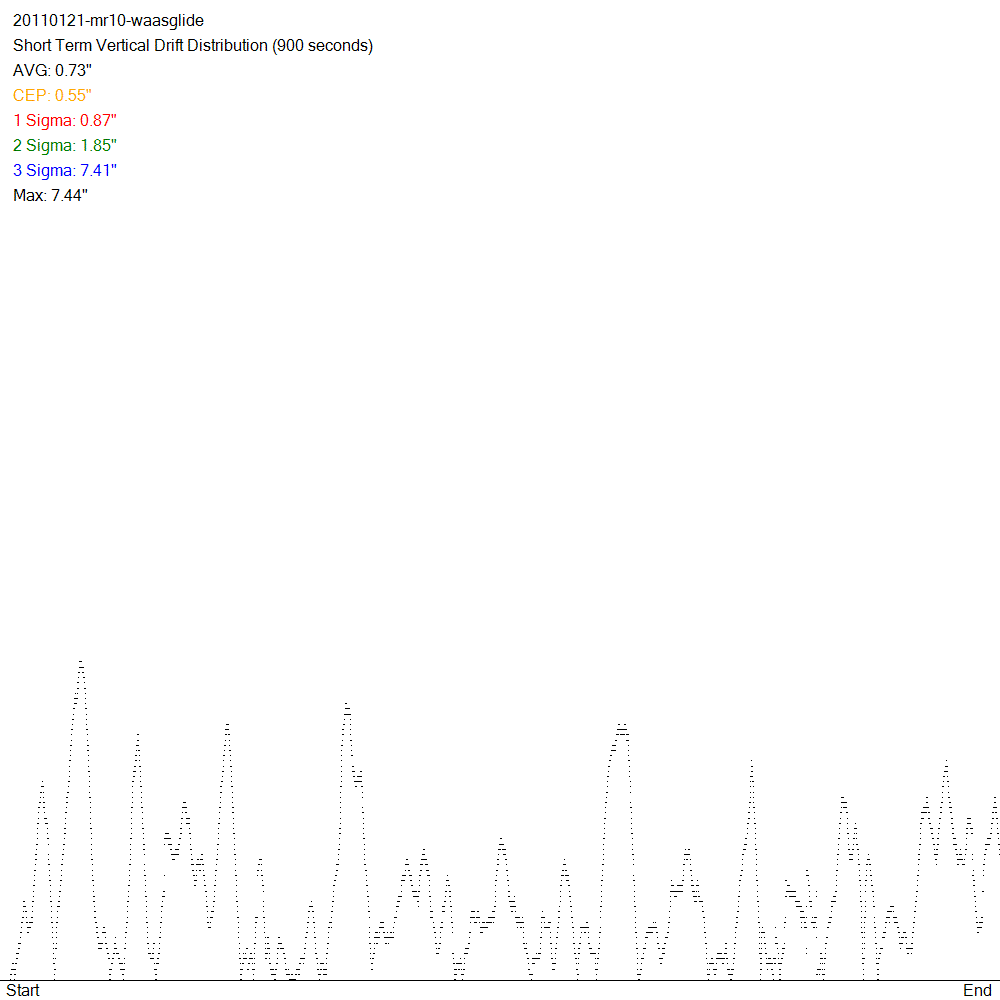Viewport: 1000px width, 1000px height.
Task: Click the "(900 seconds)" text in the subtitle
Action: click(x=322, y=46)
